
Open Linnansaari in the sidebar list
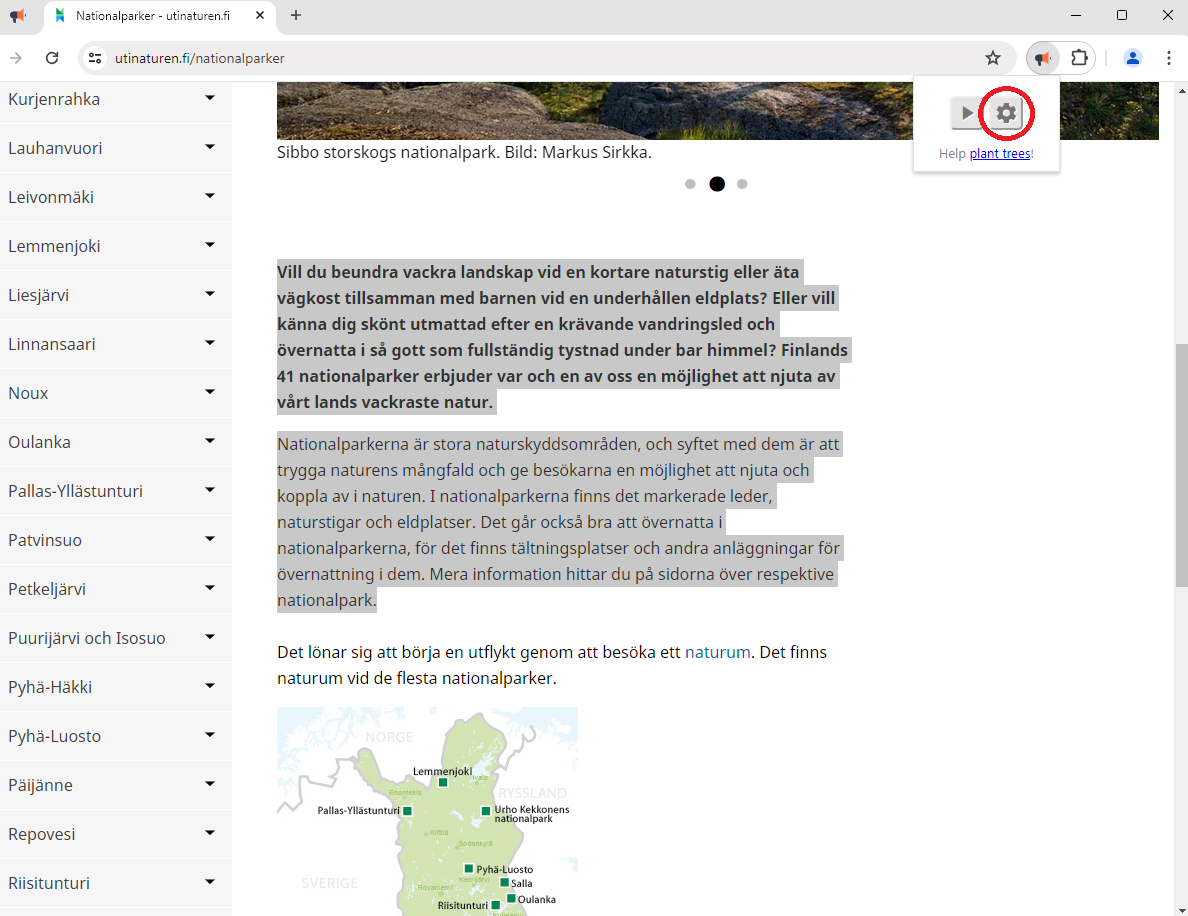(52, 344)
